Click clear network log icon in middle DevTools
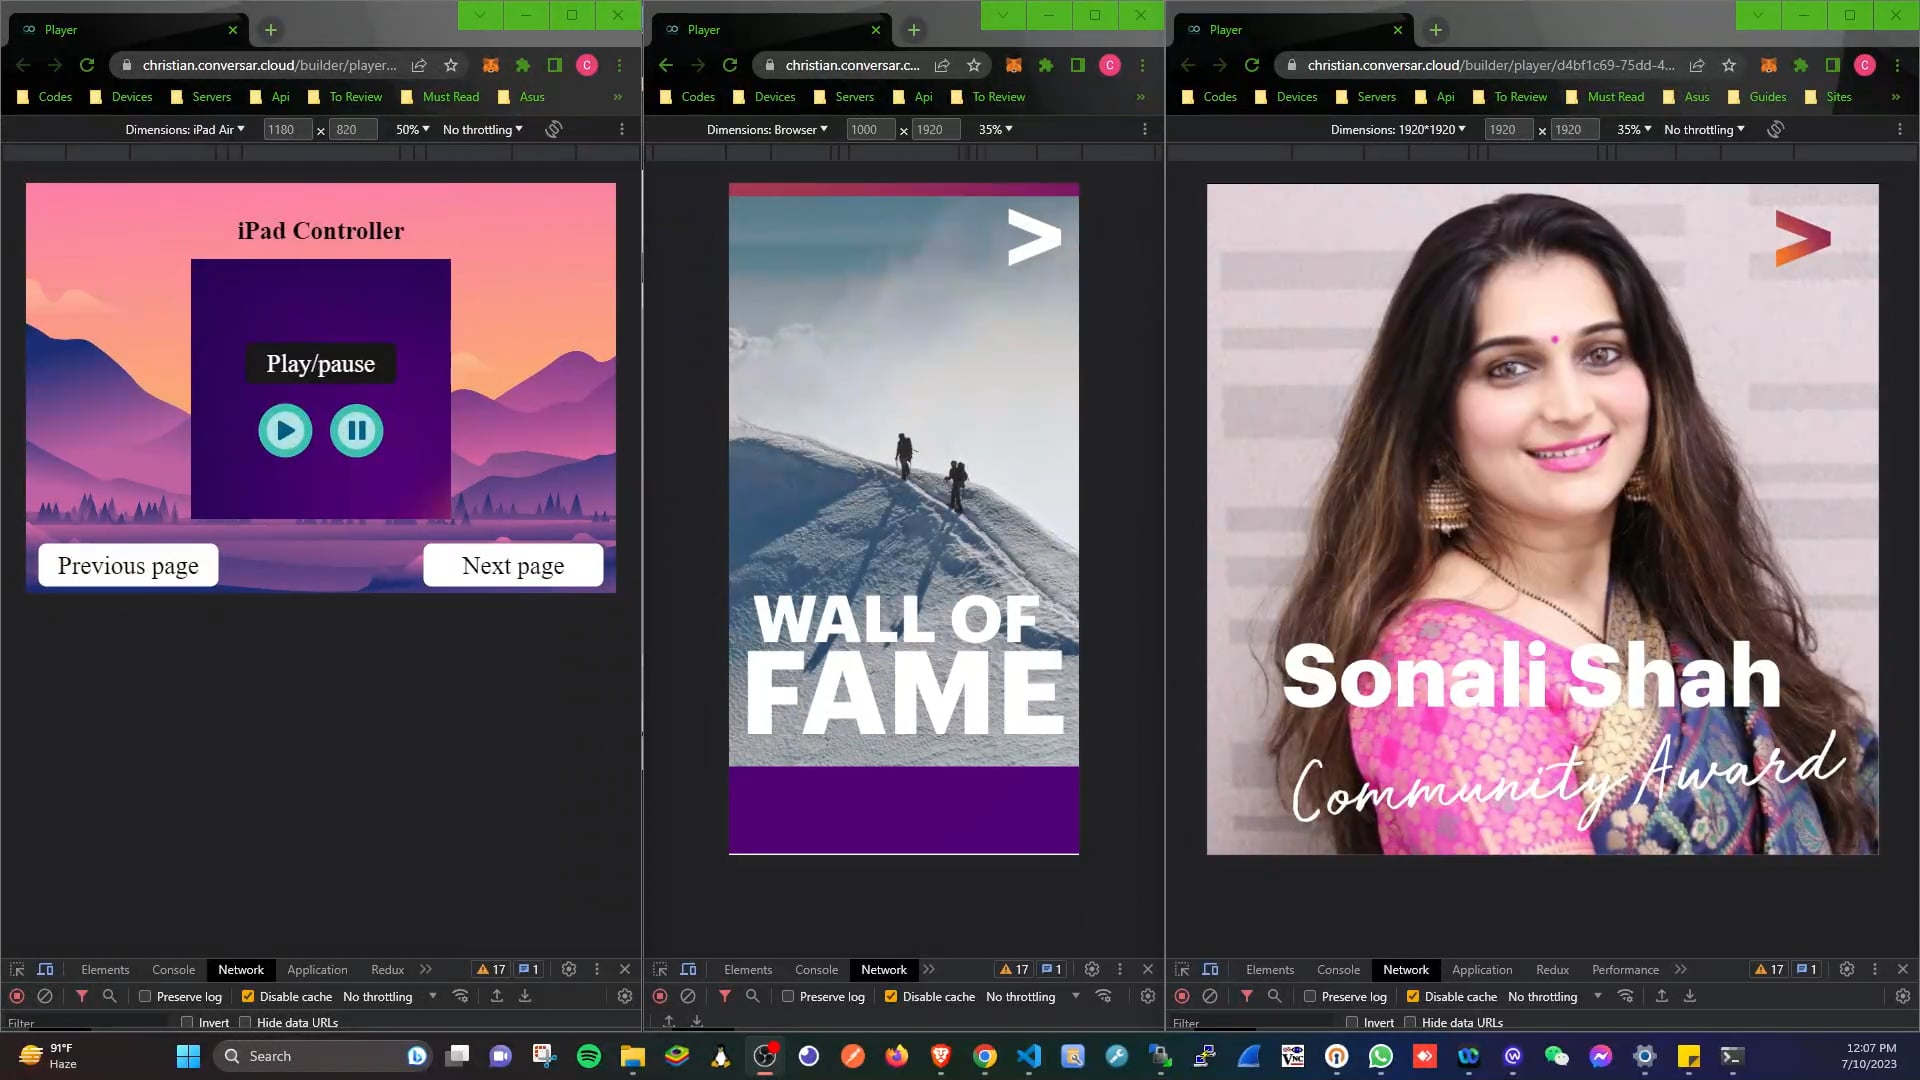Screen dimensions: 1920x1080 coord(688,996)
